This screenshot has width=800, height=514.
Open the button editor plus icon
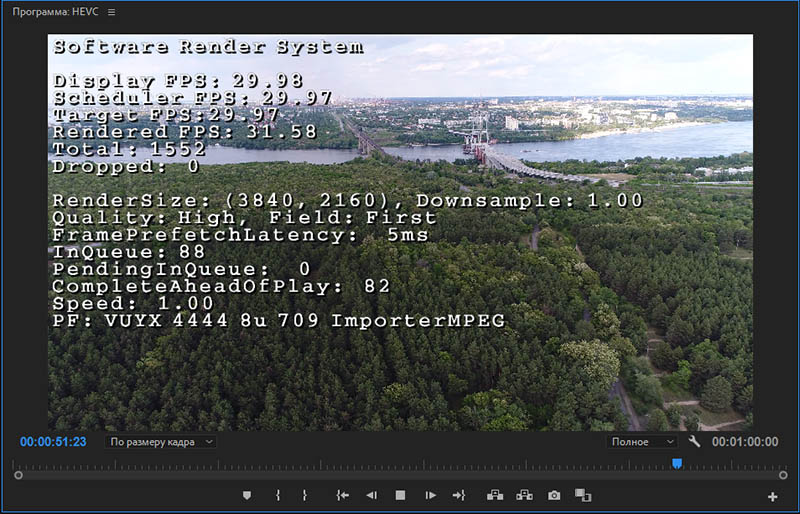[772, 496]
